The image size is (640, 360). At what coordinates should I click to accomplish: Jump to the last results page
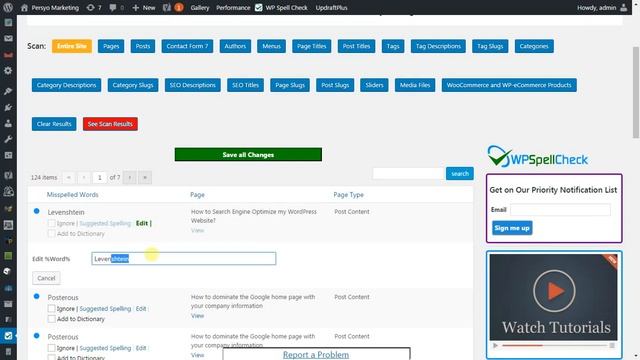(145, 177)
